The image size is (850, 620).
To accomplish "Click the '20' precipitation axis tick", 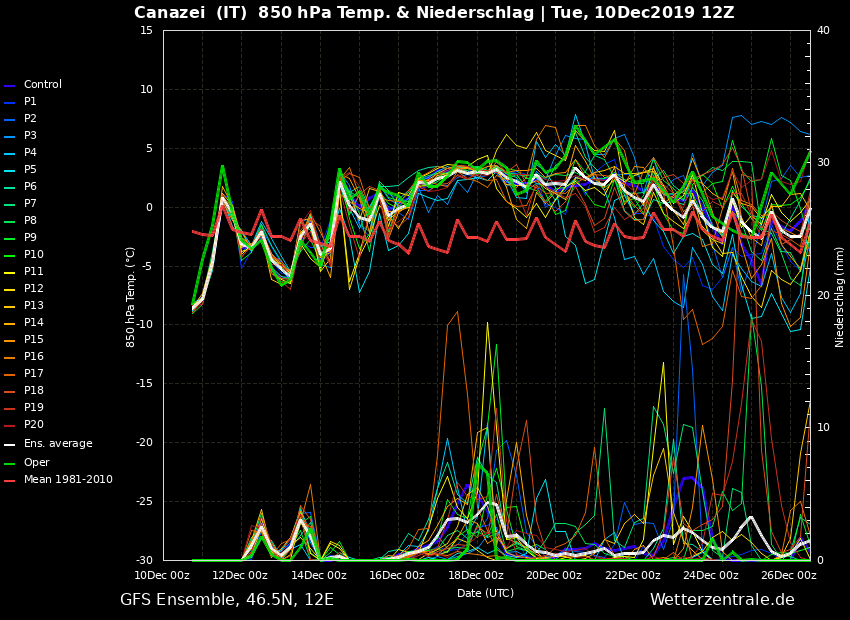I will [x=823, y=295].
